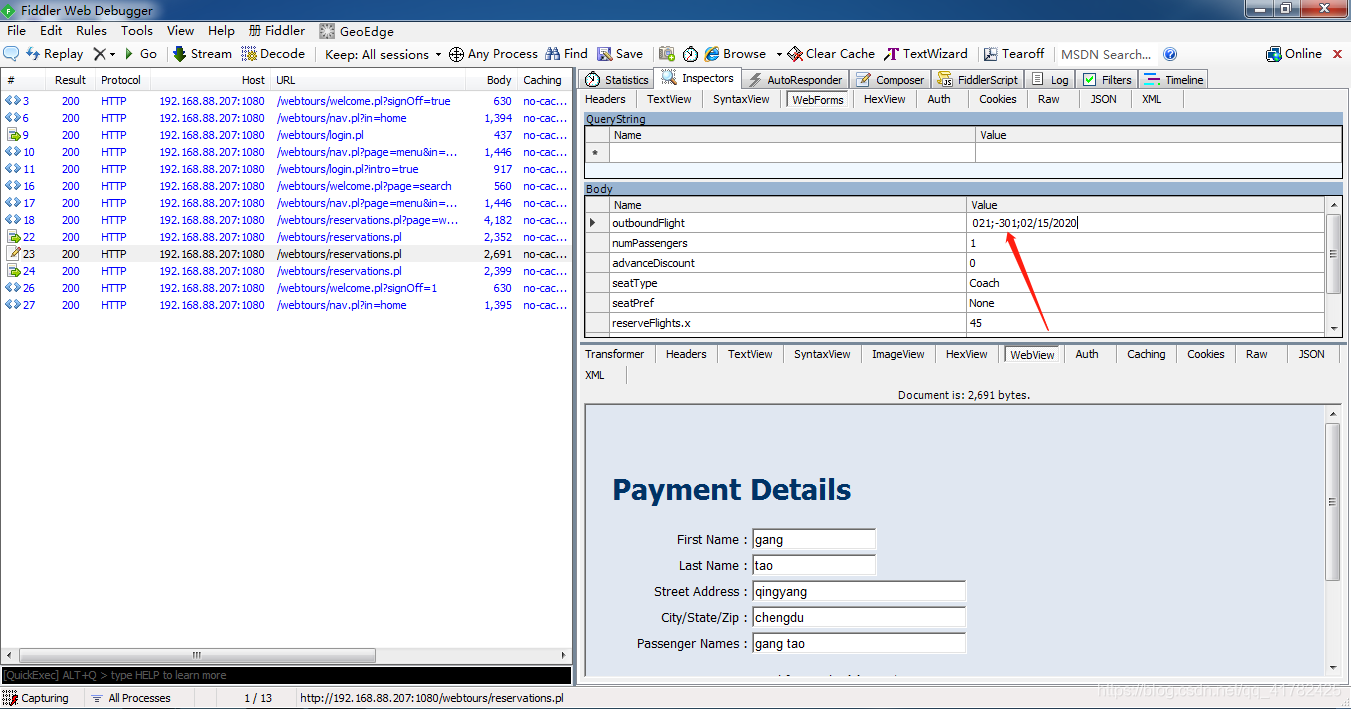Sort sessions by Protocol column header
This screenshot has width=1351, height=709.
click(x=122, y=80)
